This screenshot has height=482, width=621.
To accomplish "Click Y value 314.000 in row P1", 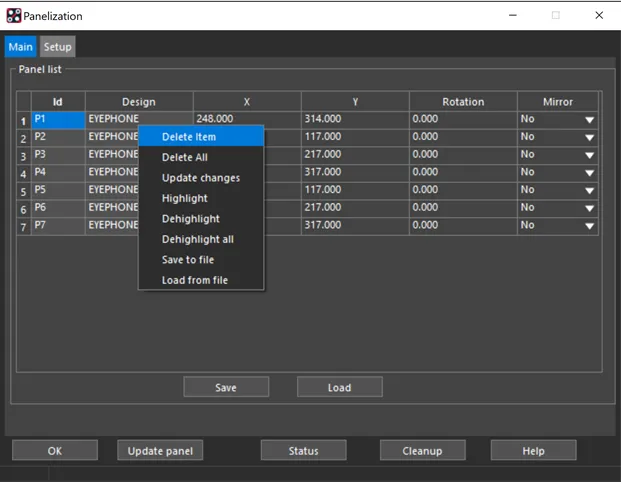I will coord(355,120).
